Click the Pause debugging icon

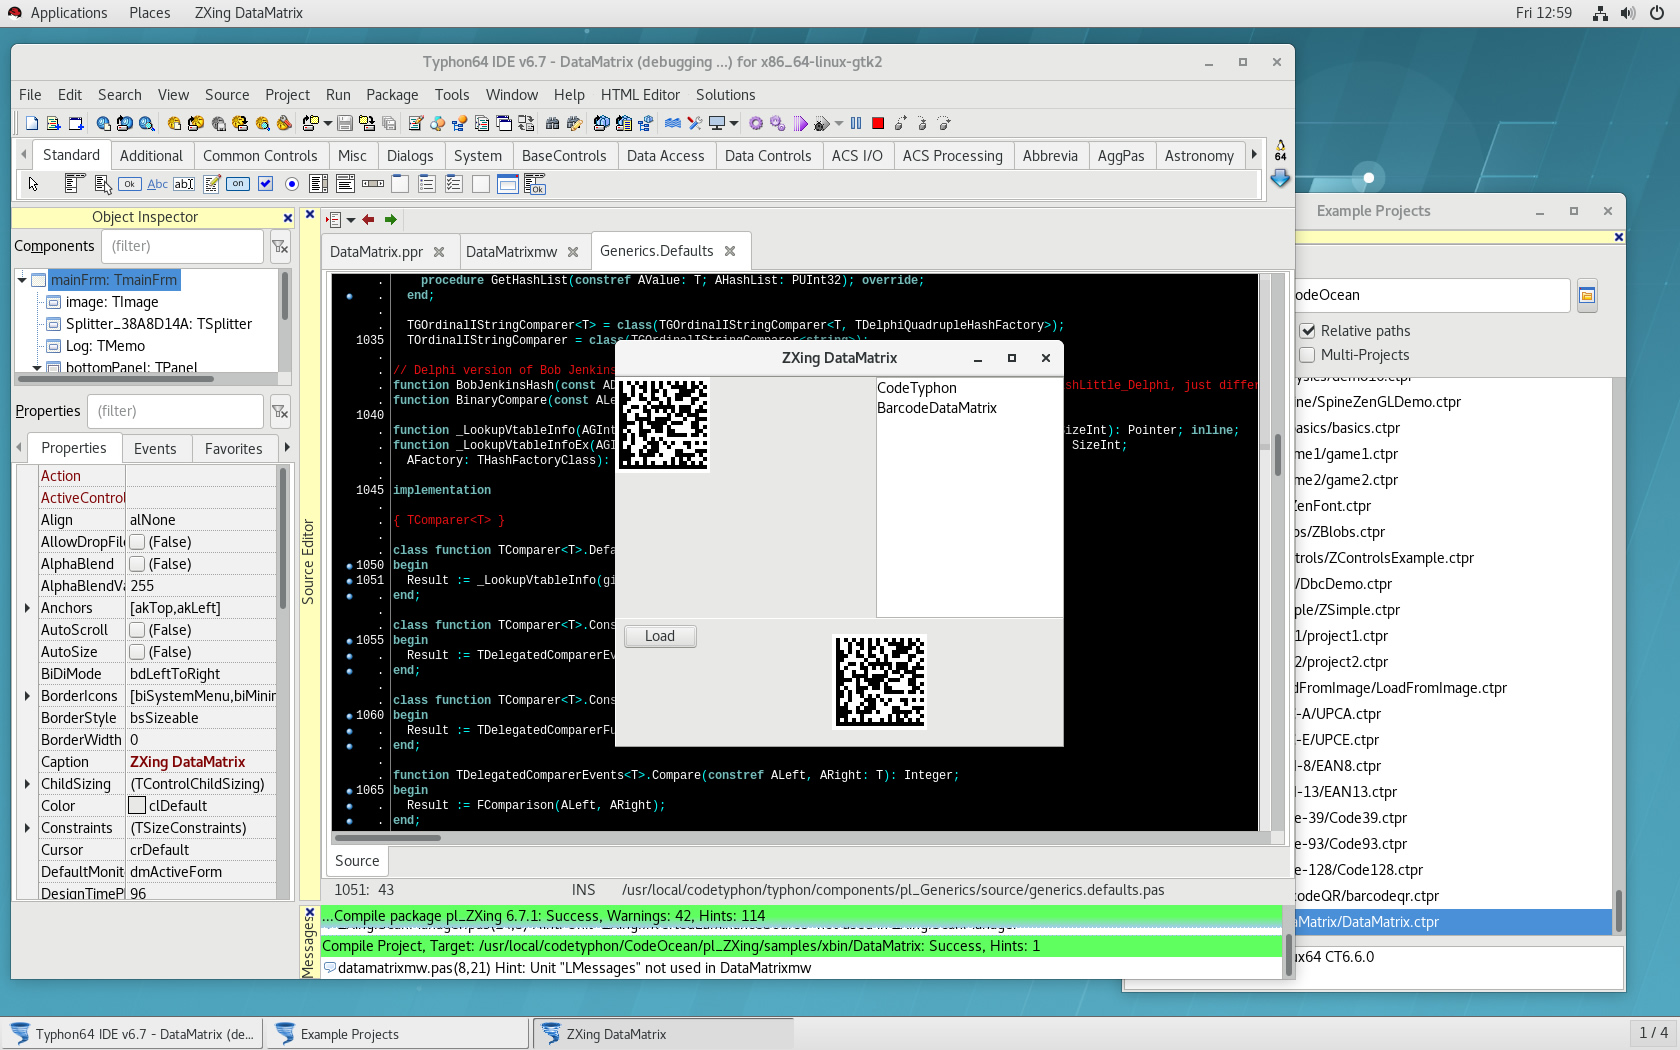(856, 123)
